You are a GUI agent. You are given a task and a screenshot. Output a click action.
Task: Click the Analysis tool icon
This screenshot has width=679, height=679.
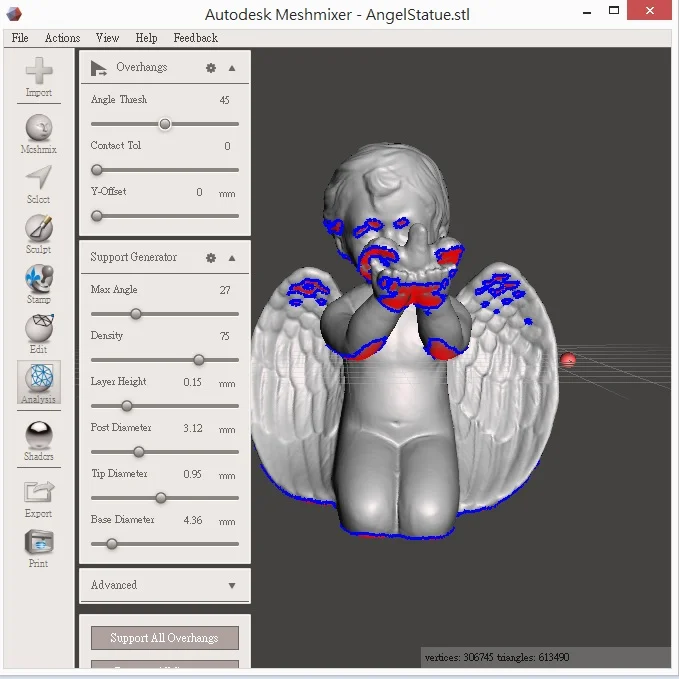39,377
